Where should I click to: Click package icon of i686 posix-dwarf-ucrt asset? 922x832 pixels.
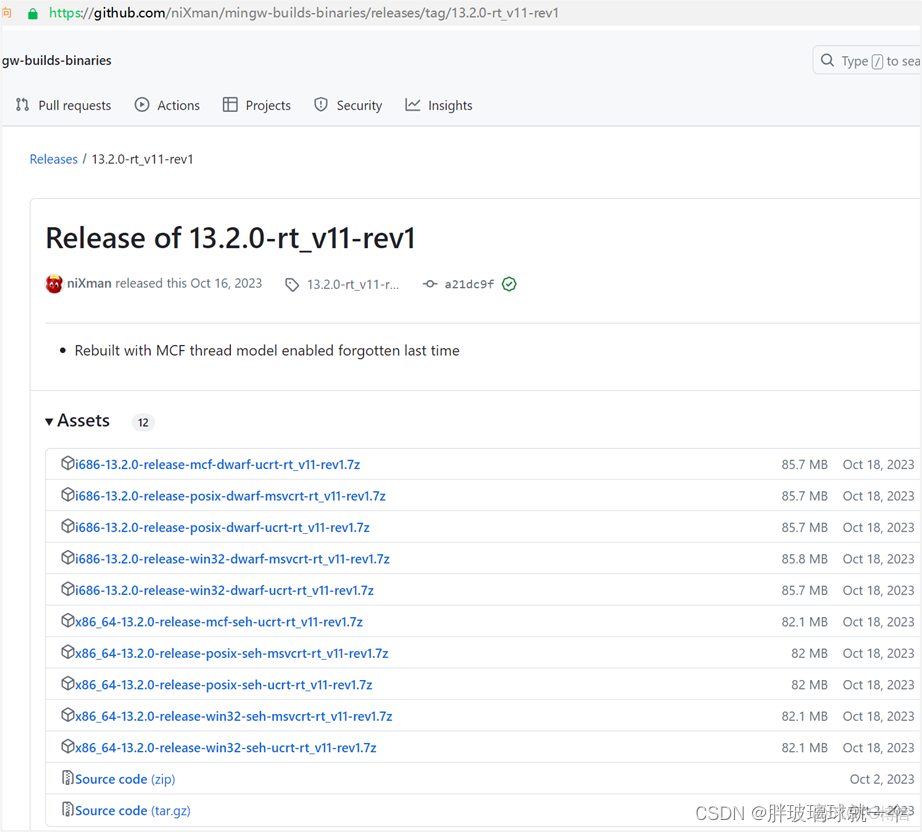coord(68,526)
